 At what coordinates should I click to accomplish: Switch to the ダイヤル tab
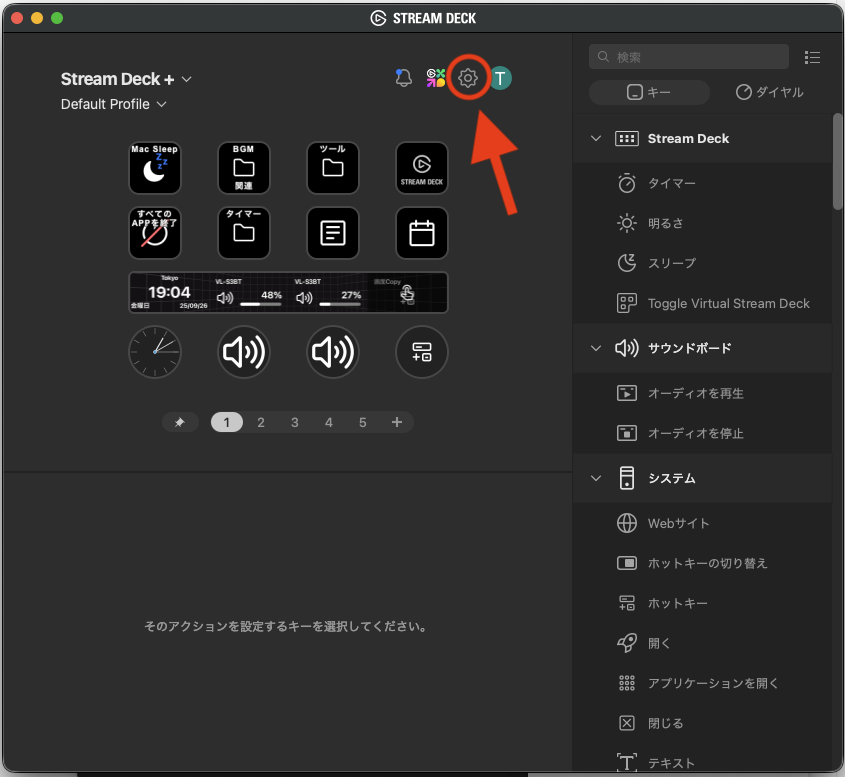770,92
